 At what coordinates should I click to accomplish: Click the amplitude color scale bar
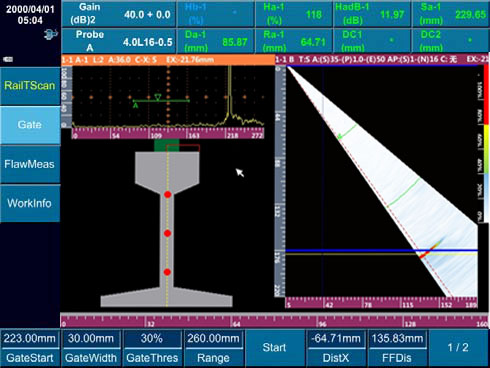point(486,144)
